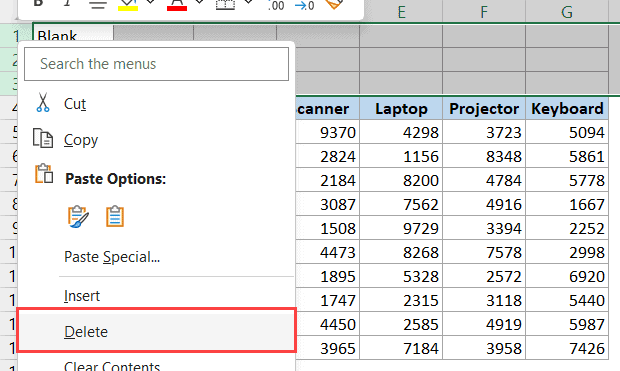The width and height of the screenshot is (620, 371).
Task: Choose Clear Contents from the context menu
Action: [x=112, y=366]
